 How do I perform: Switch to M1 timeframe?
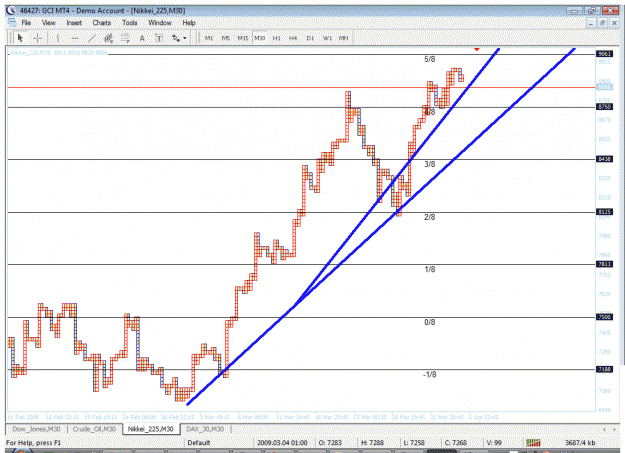click(208, 38)
